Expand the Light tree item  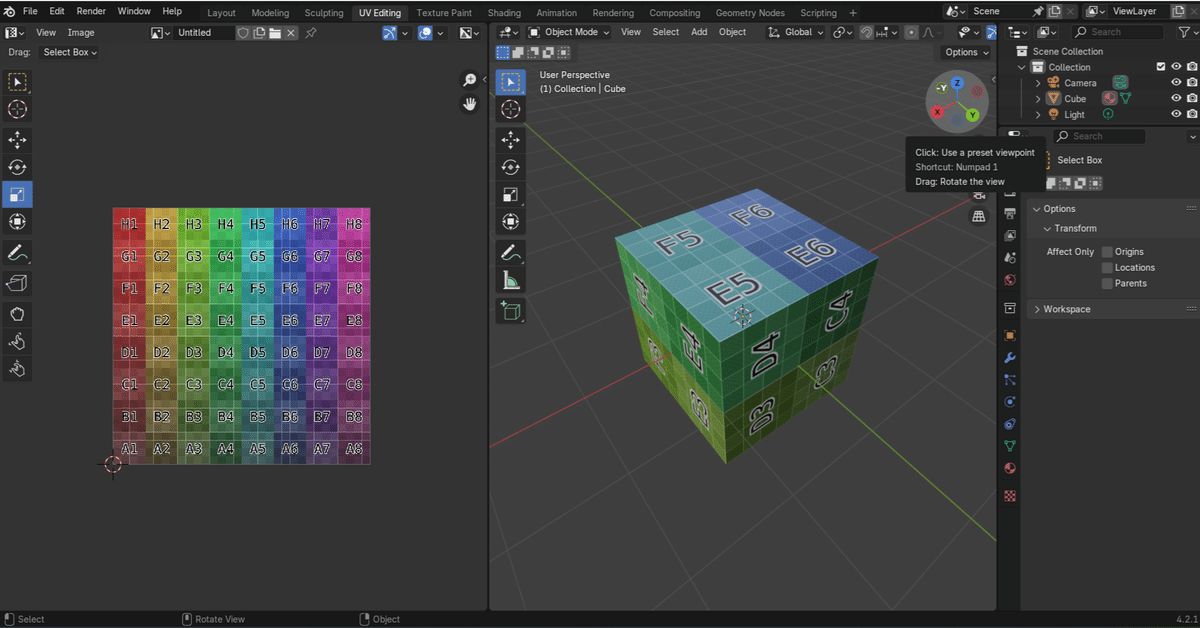1038,115
